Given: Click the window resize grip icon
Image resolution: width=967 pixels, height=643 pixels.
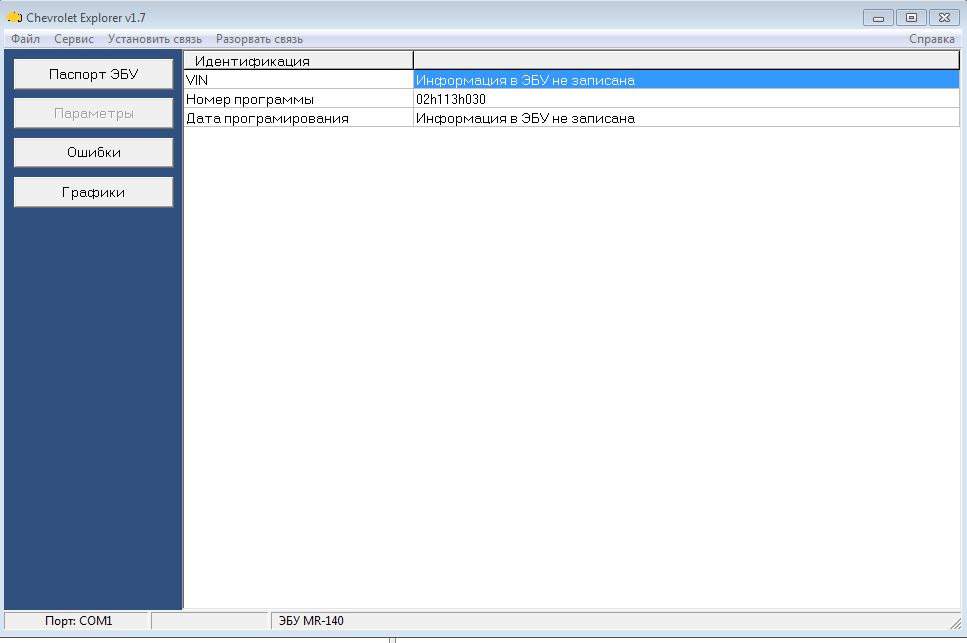Looking at the screenshot, I should click(956, 624).
